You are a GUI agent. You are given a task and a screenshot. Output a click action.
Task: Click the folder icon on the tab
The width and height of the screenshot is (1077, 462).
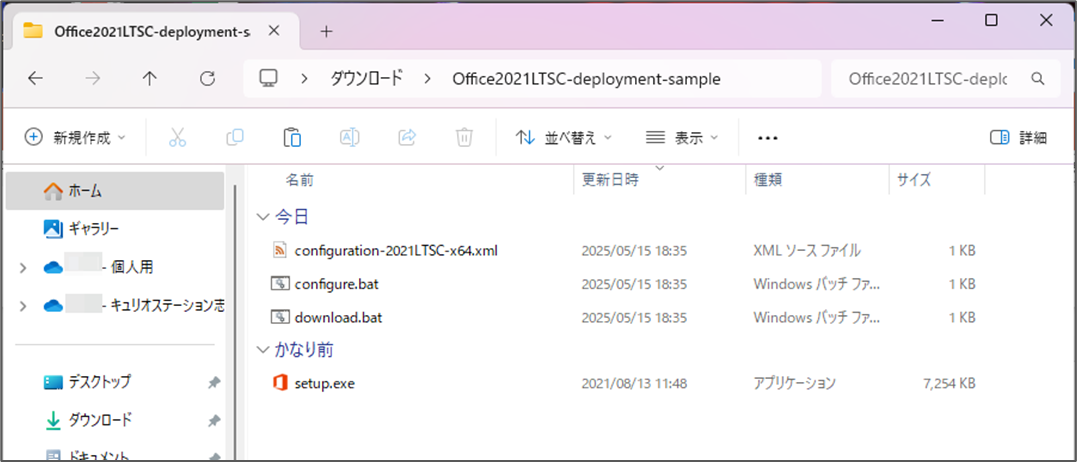[32, 32]
